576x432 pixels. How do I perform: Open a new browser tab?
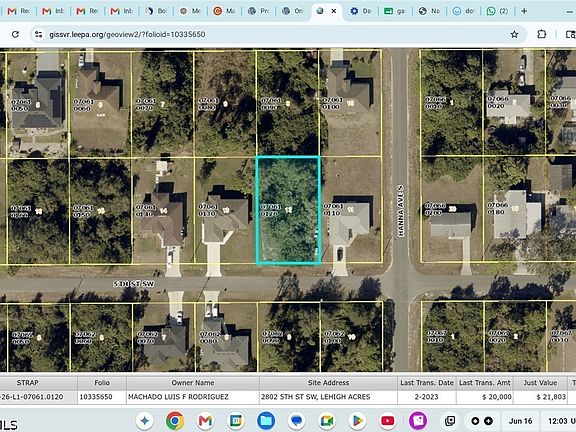coord(524,11)
